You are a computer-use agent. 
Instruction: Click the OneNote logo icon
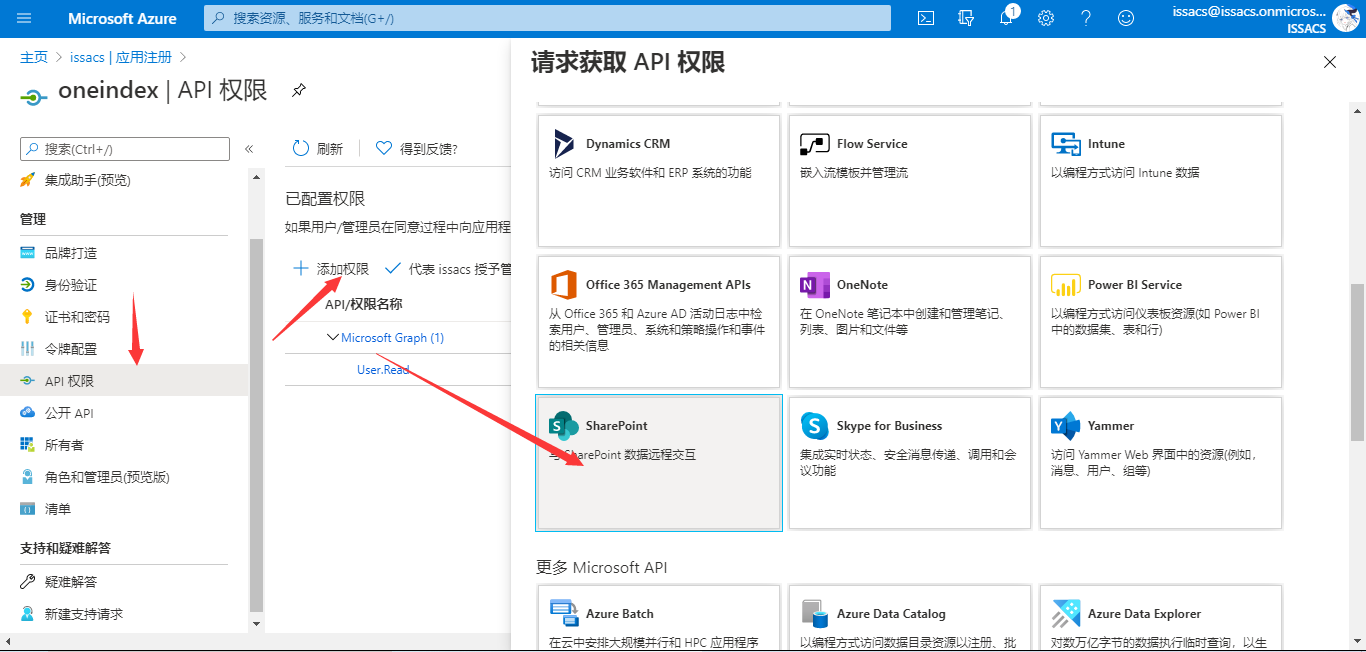(x=815, y=285)
